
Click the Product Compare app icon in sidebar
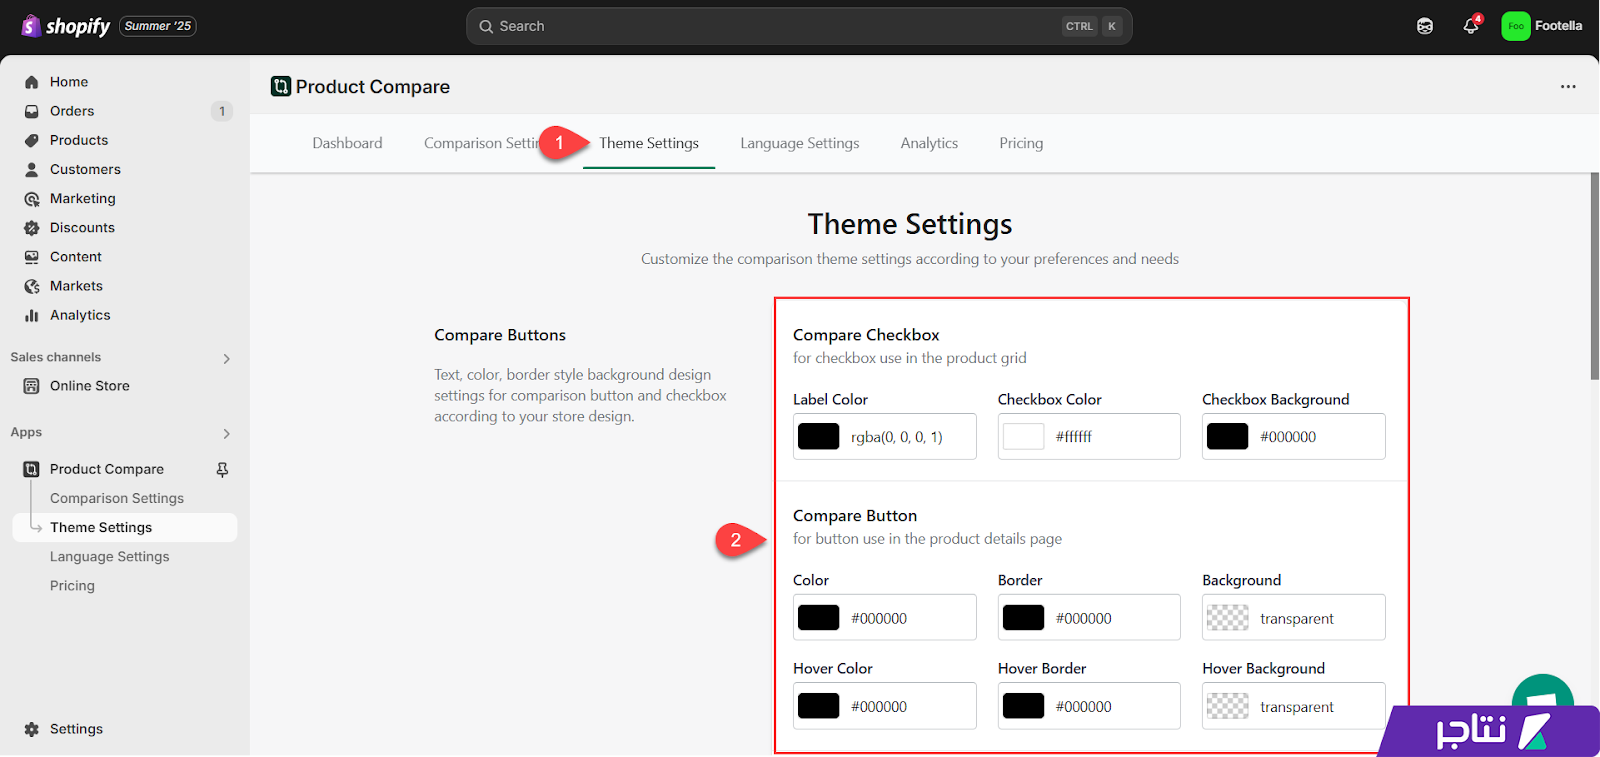(x=32, y=469)
